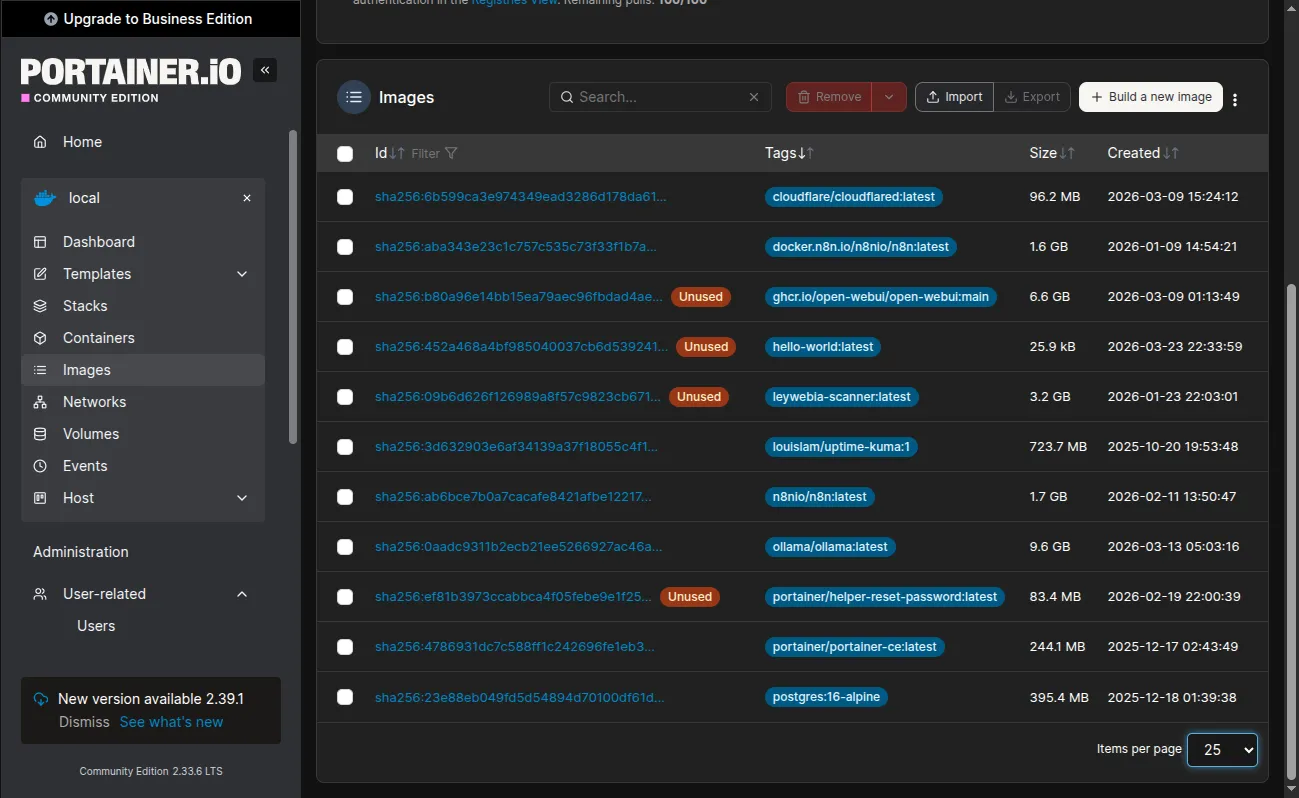
Task: Click the Containers cube icon
Action: (x=40, y=338)
